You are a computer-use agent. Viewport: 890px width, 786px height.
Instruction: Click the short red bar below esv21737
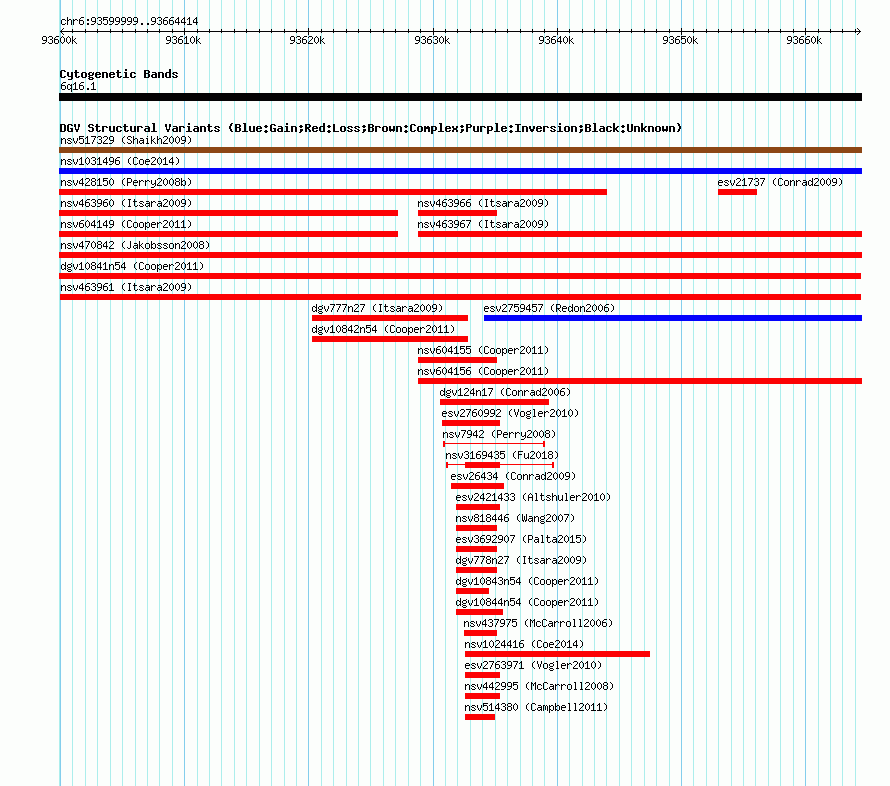pyautogui.click(x=737, y=192)
